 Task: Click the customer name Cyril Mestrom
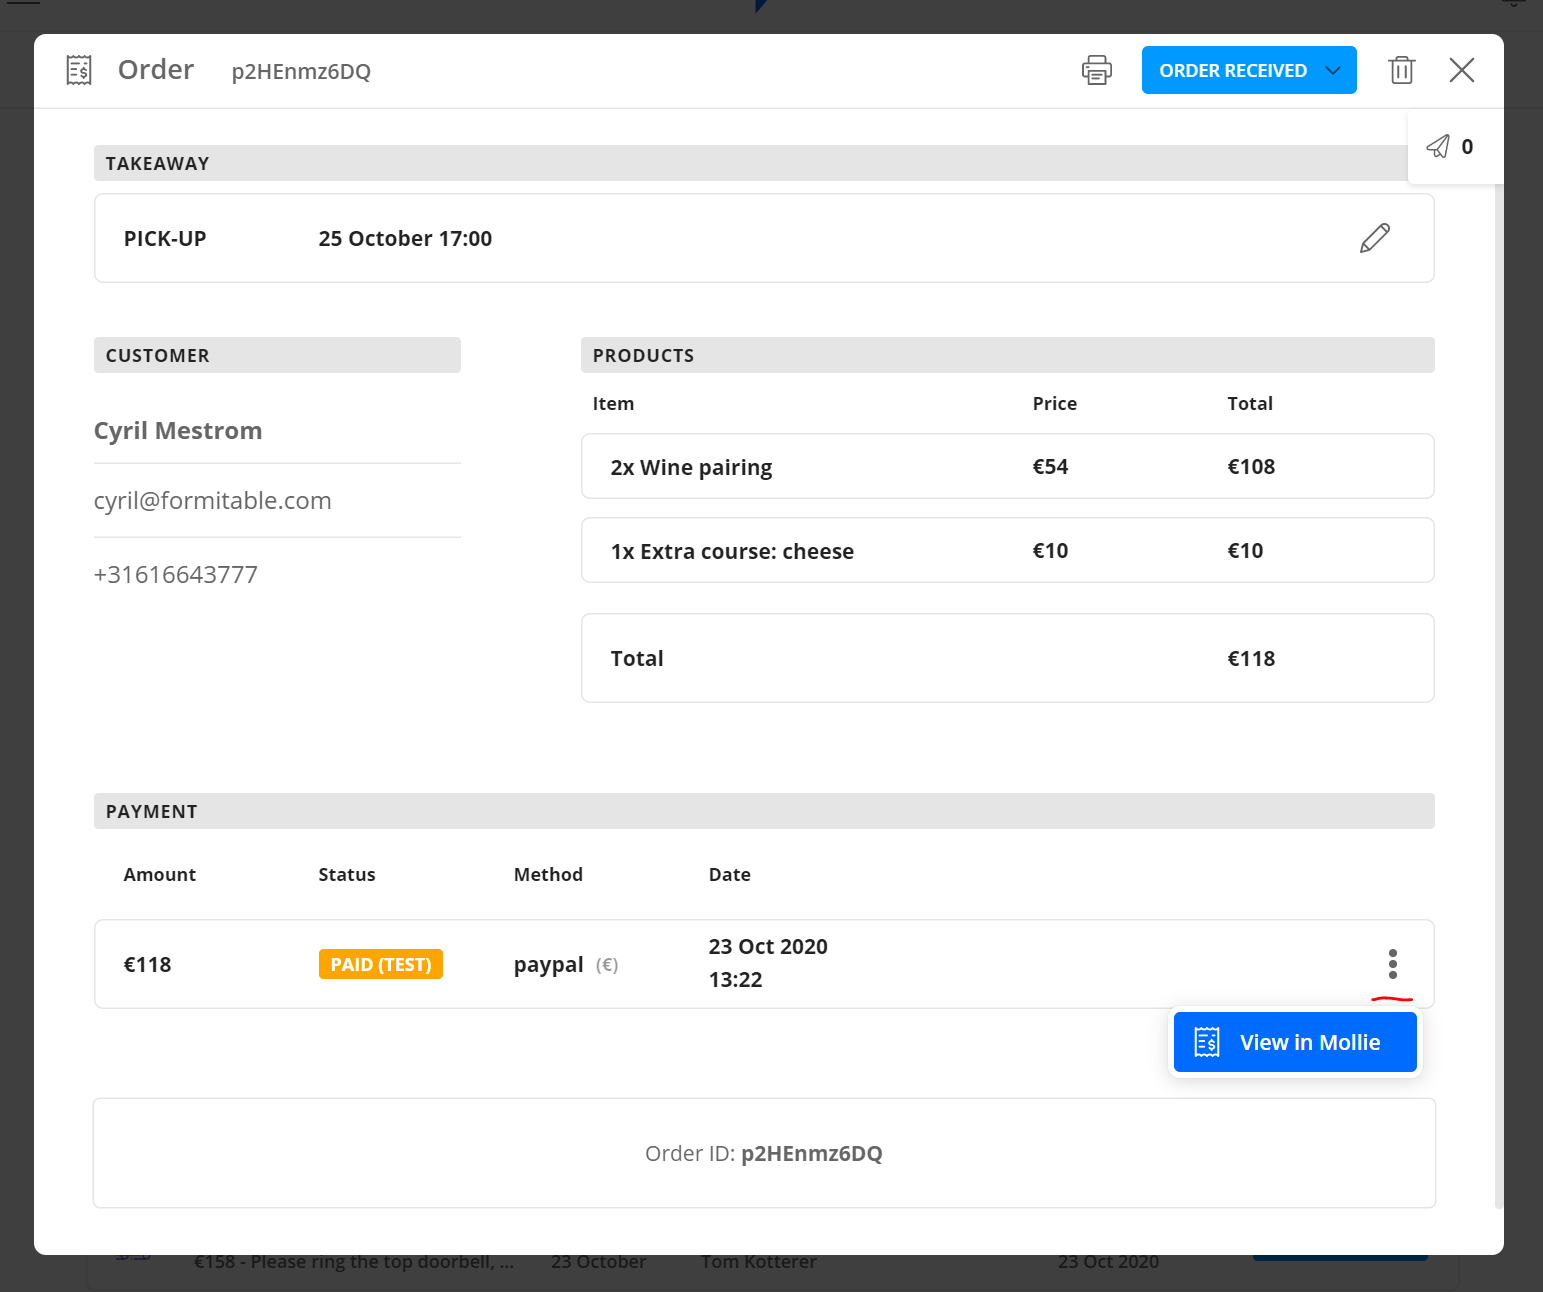coord(178,431)
